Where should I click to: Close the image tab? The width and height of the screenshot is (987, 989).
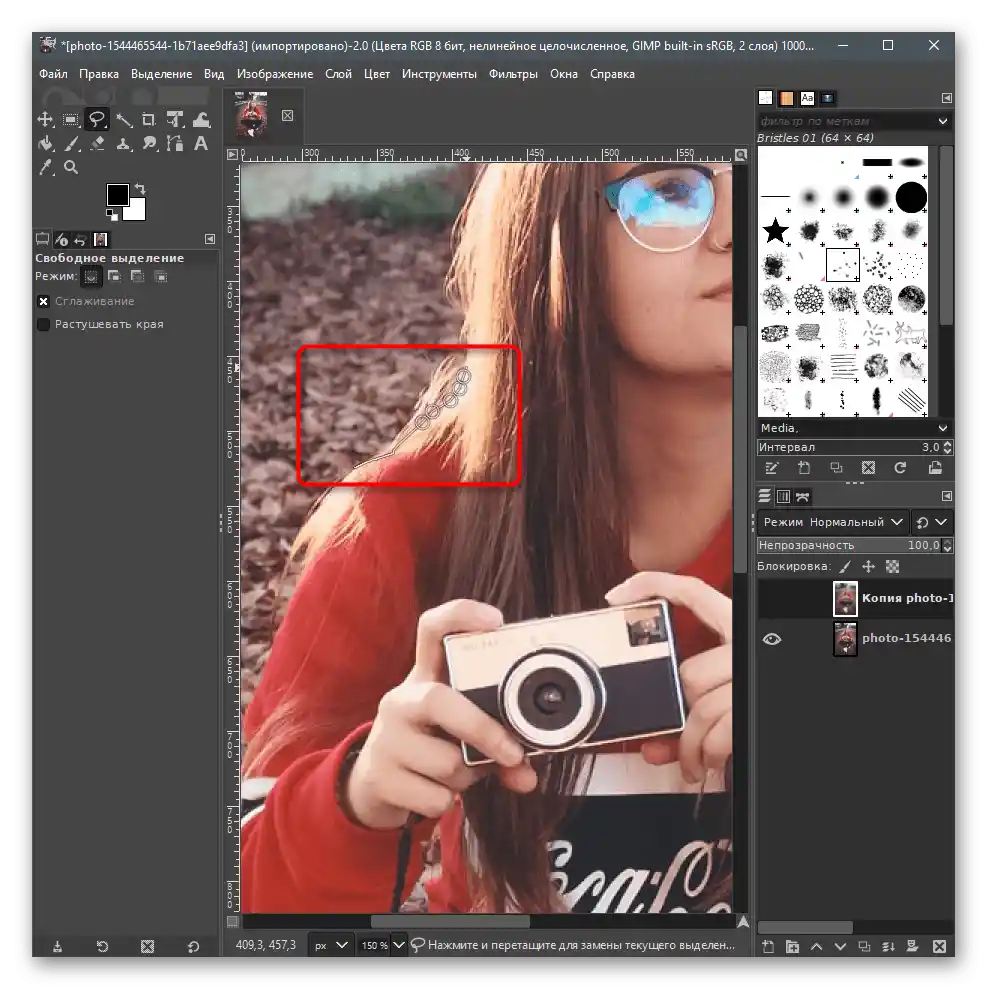coord(288,115)
